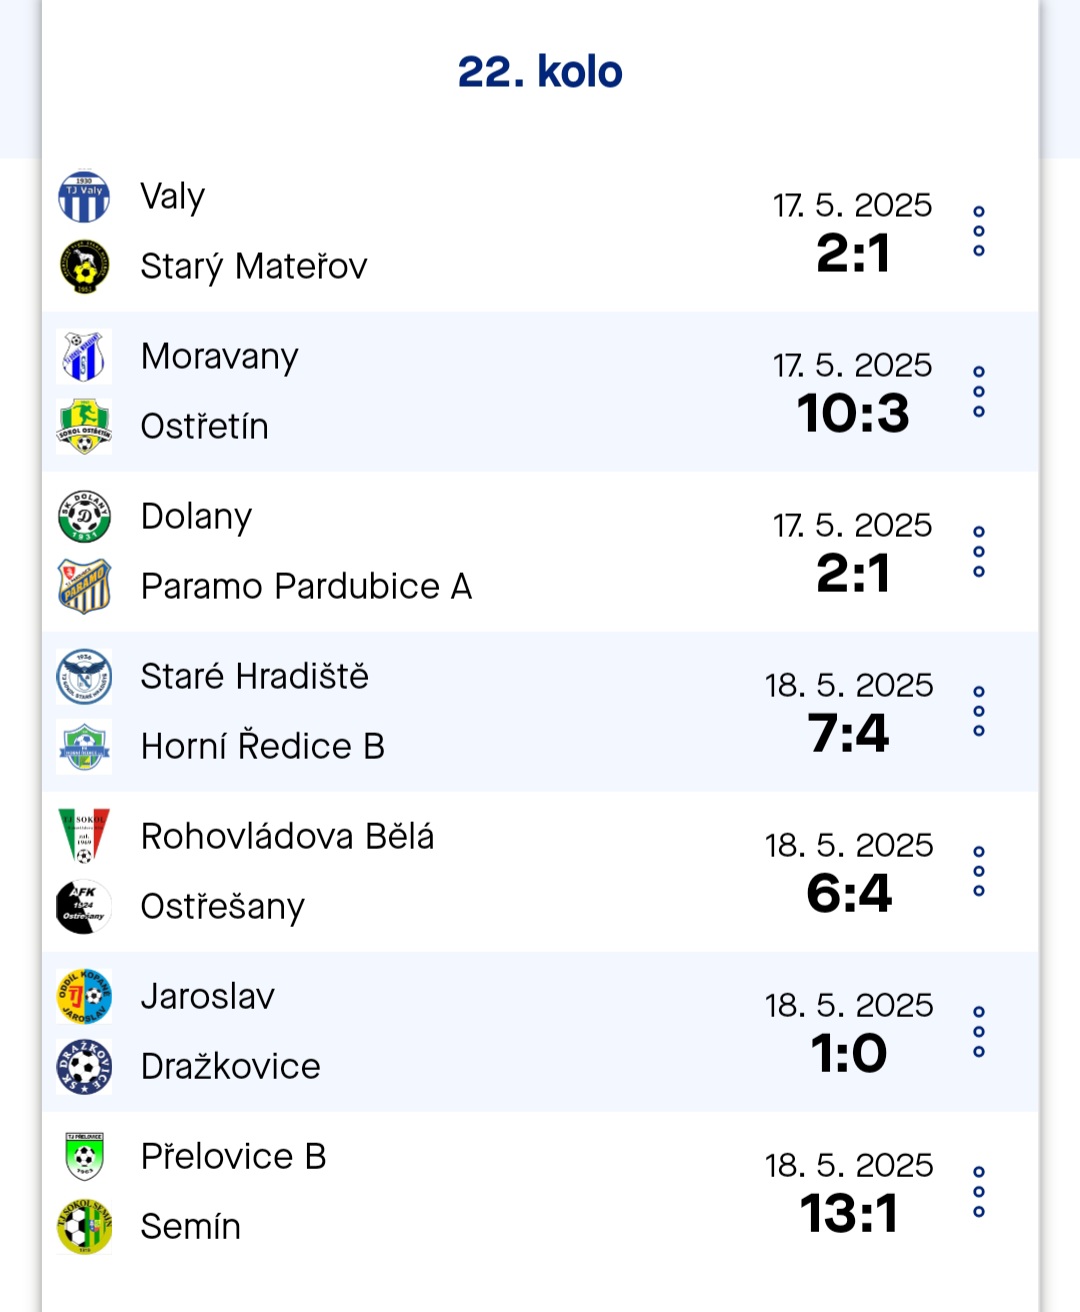The height and width of the screenshot is (1312, 1080).
Task: Open Paramo Pardubice striped crest
Action: tap(84, 586)
